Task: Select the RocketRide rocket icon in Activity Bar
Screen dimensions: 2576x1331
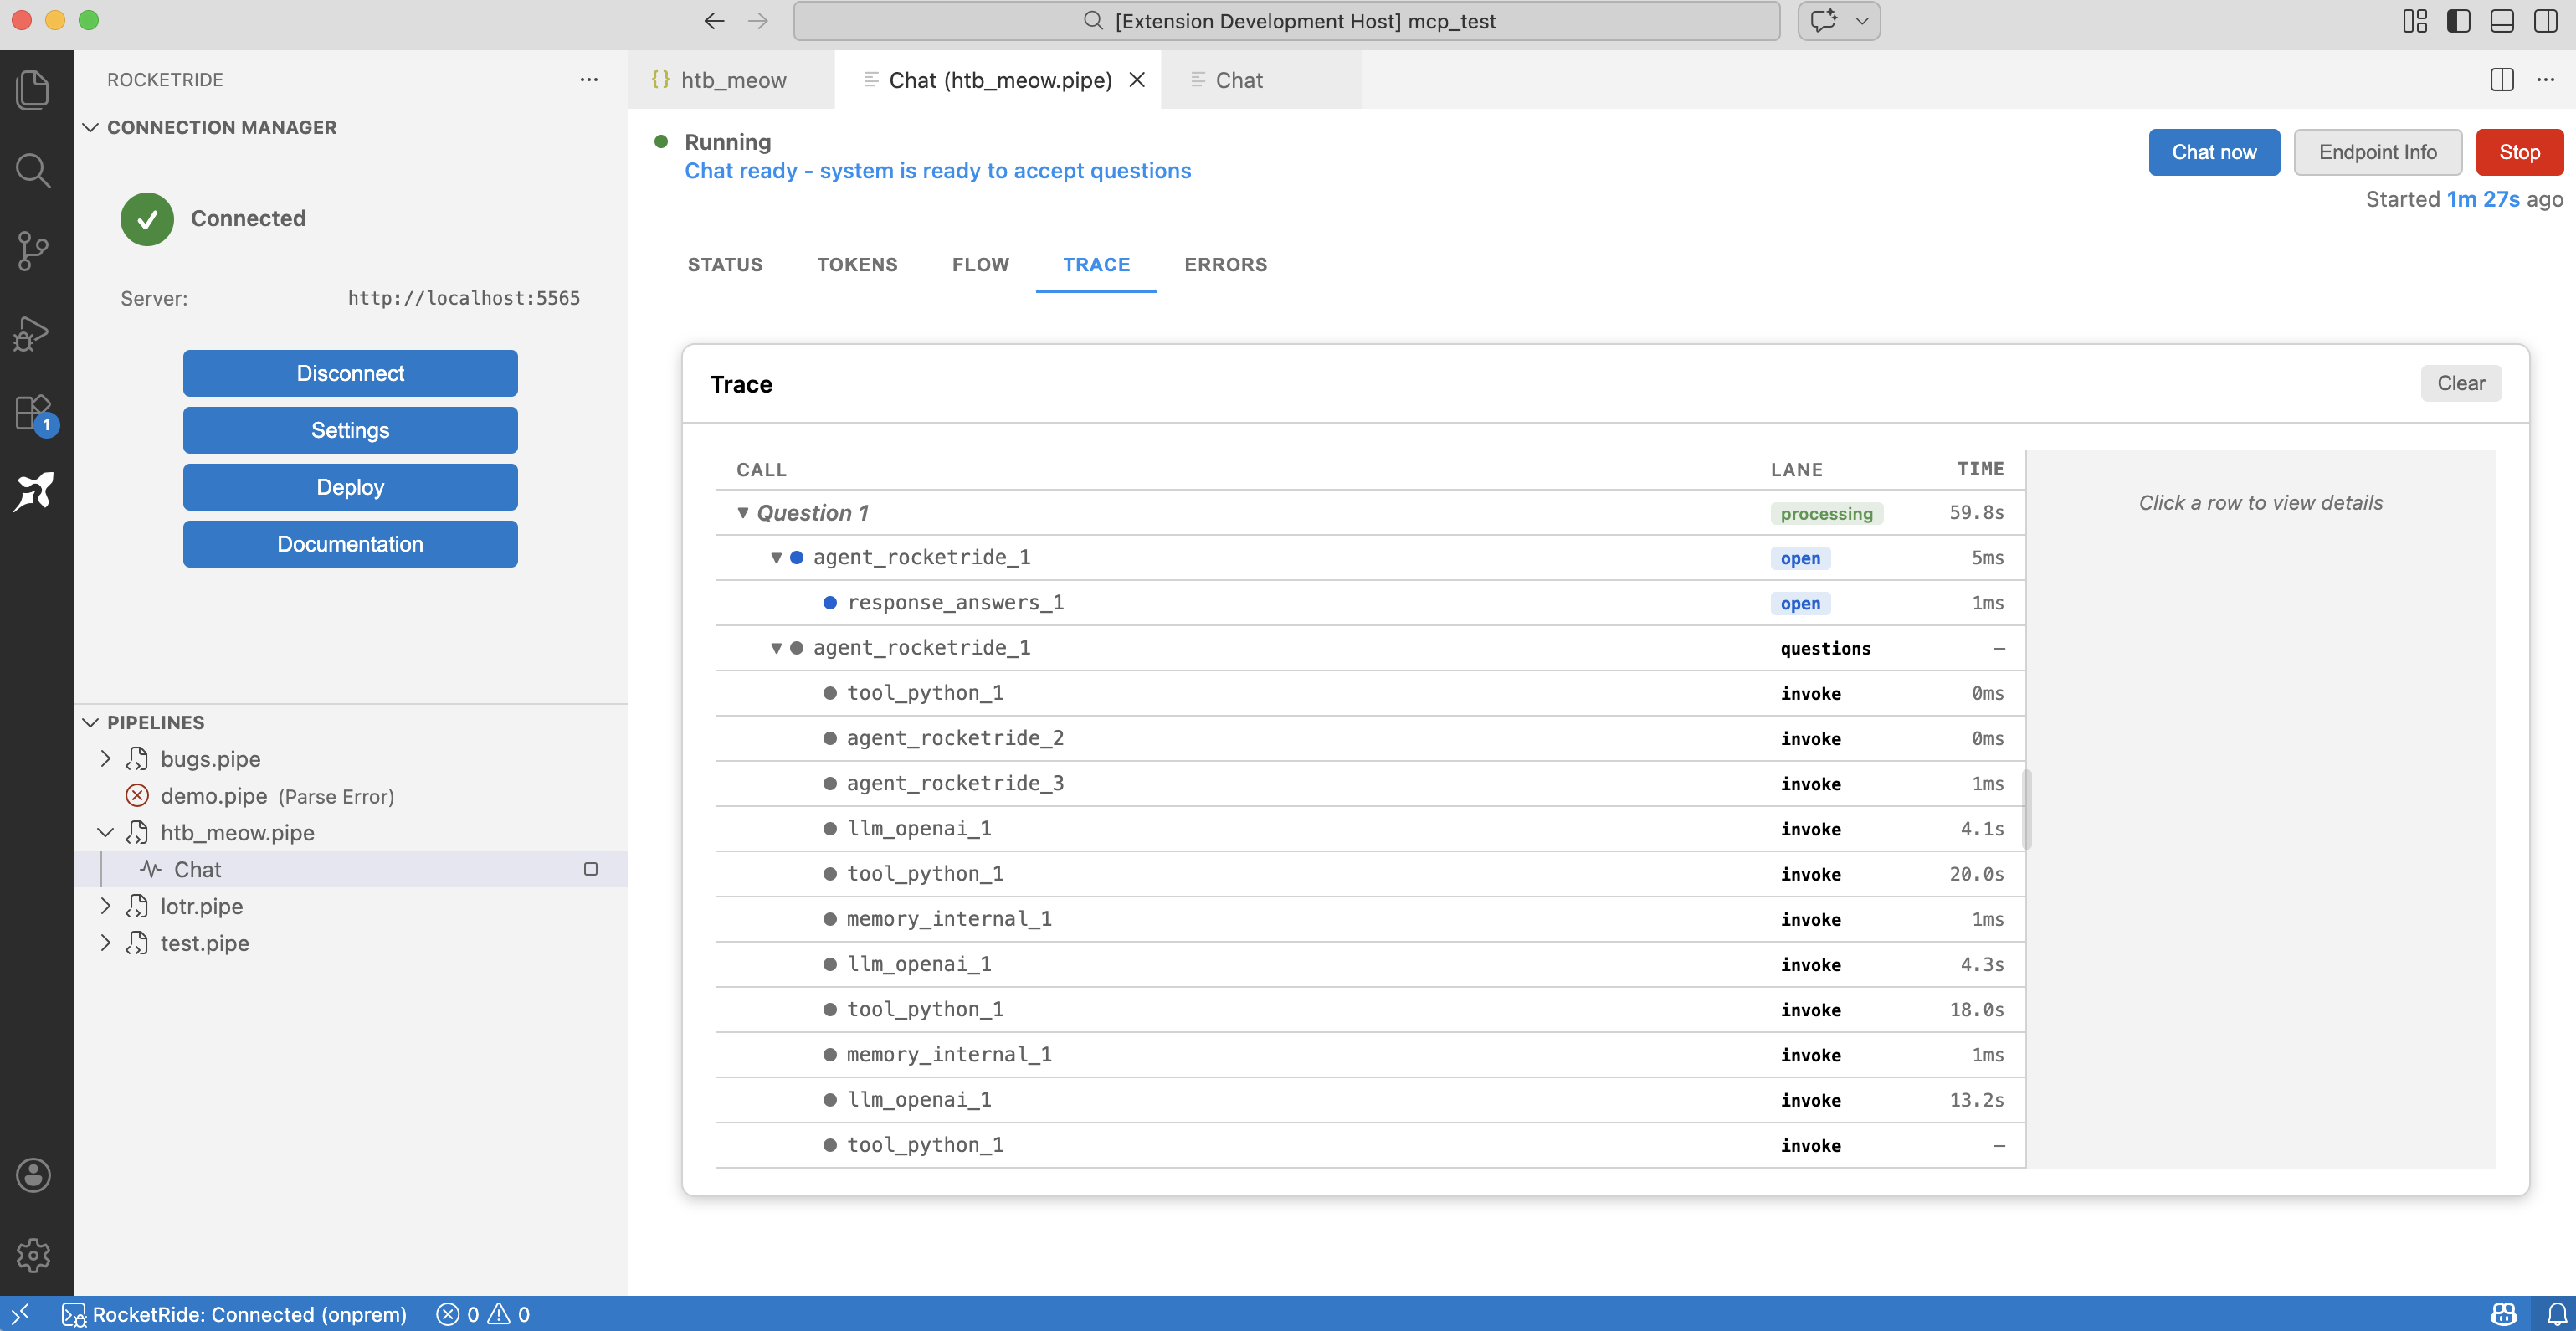Action: [33, 491]
